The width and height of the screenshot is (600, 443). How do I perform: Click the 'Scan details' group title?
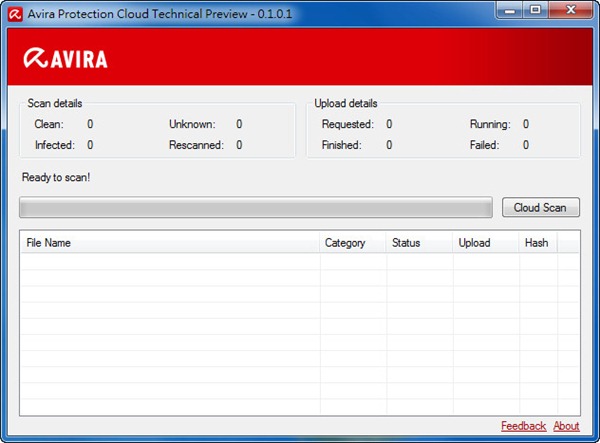55,103
